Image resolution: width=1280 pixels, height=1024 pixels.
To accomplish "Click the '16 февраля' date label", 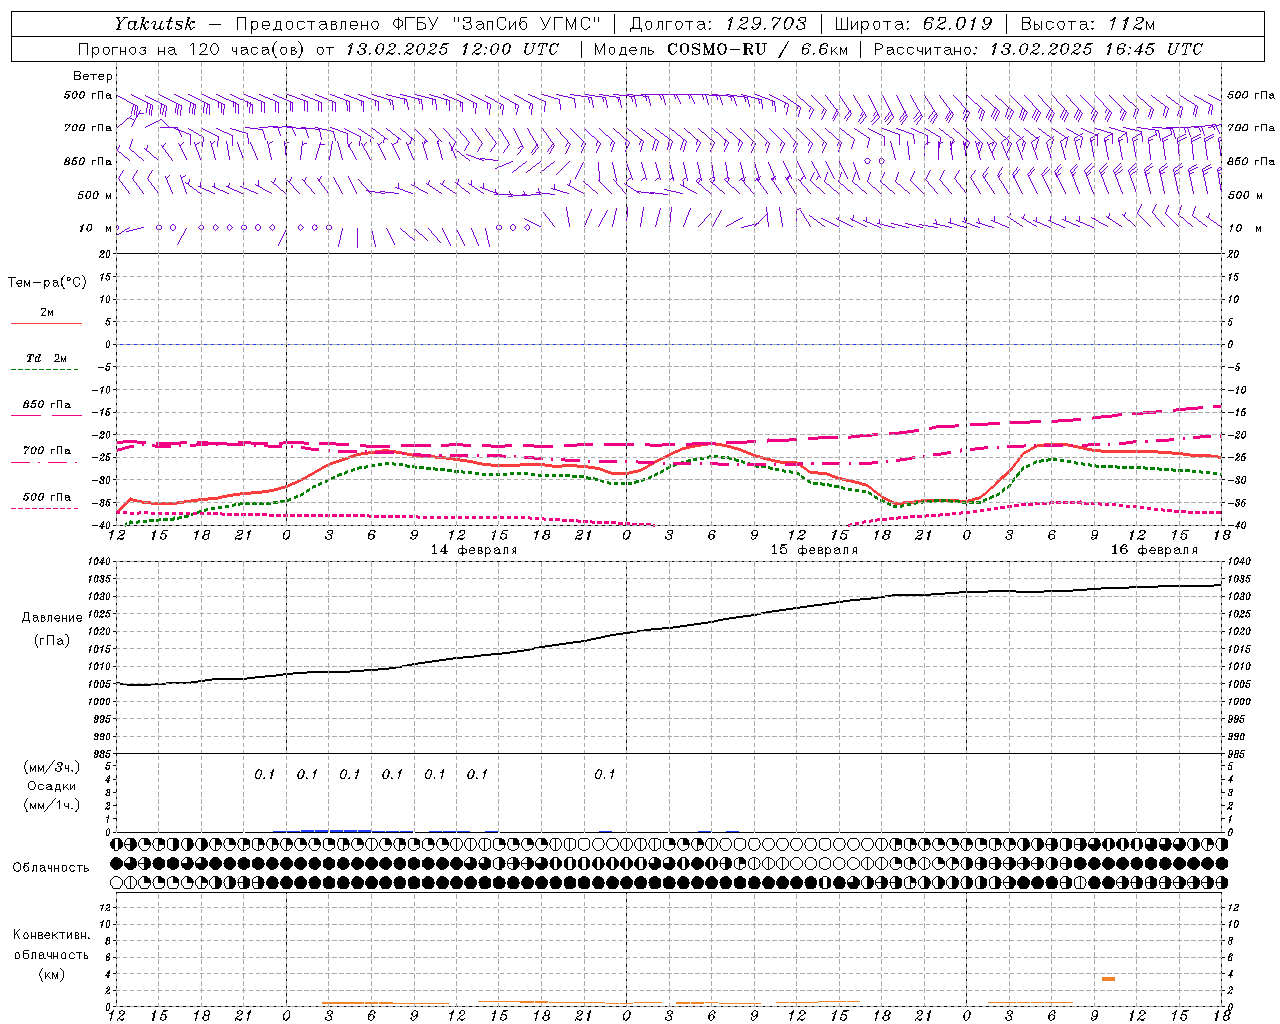I will click(x=1153, y=550).
